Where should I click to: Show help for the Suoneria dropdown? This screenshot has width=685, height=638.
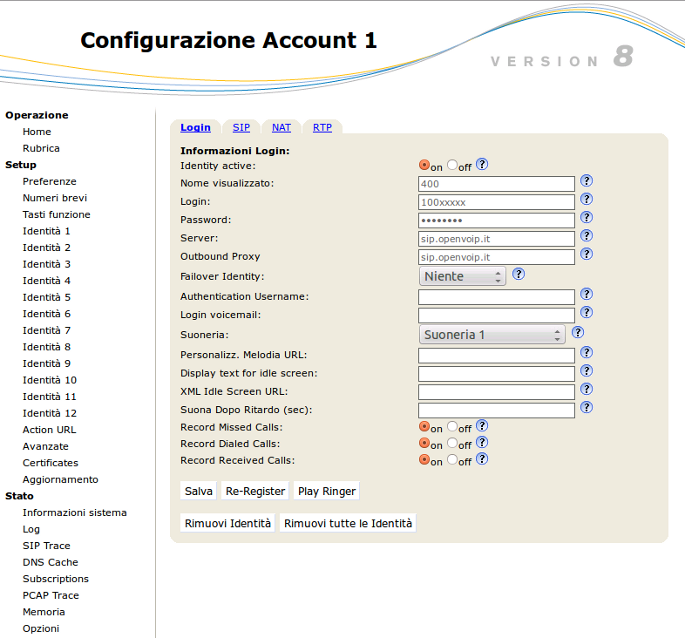[578, 333]
